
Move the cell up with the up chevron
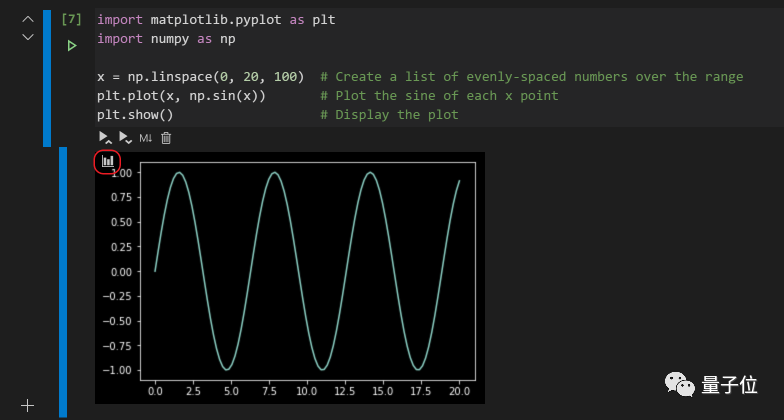[x=28, y=19]
